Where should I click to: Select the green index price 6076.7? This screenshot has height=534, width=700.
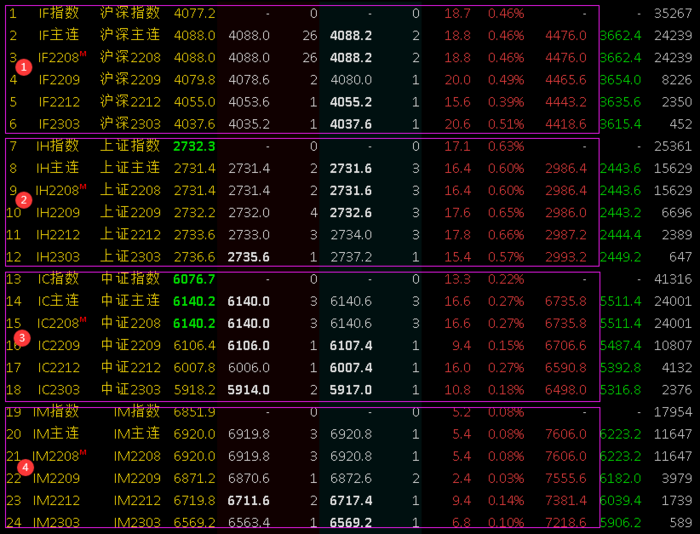pyautogui.click(x=194, y=279)
